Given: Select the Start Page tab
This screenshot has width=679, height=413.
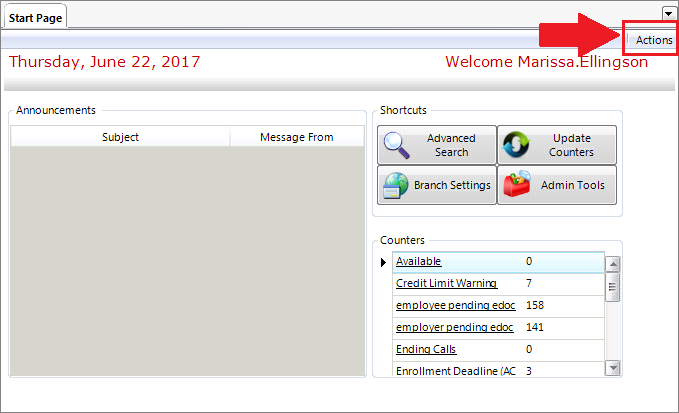Looking at the screenshot, I should click(x=36, y=18).
